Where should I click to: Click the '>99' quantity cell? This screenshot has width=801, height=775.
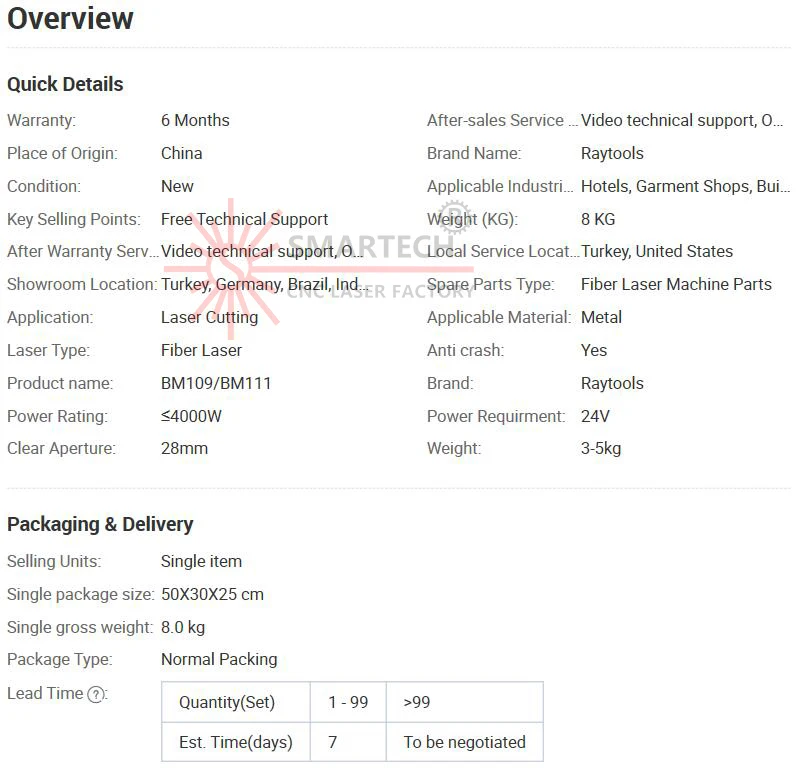(x=464, y=702)
